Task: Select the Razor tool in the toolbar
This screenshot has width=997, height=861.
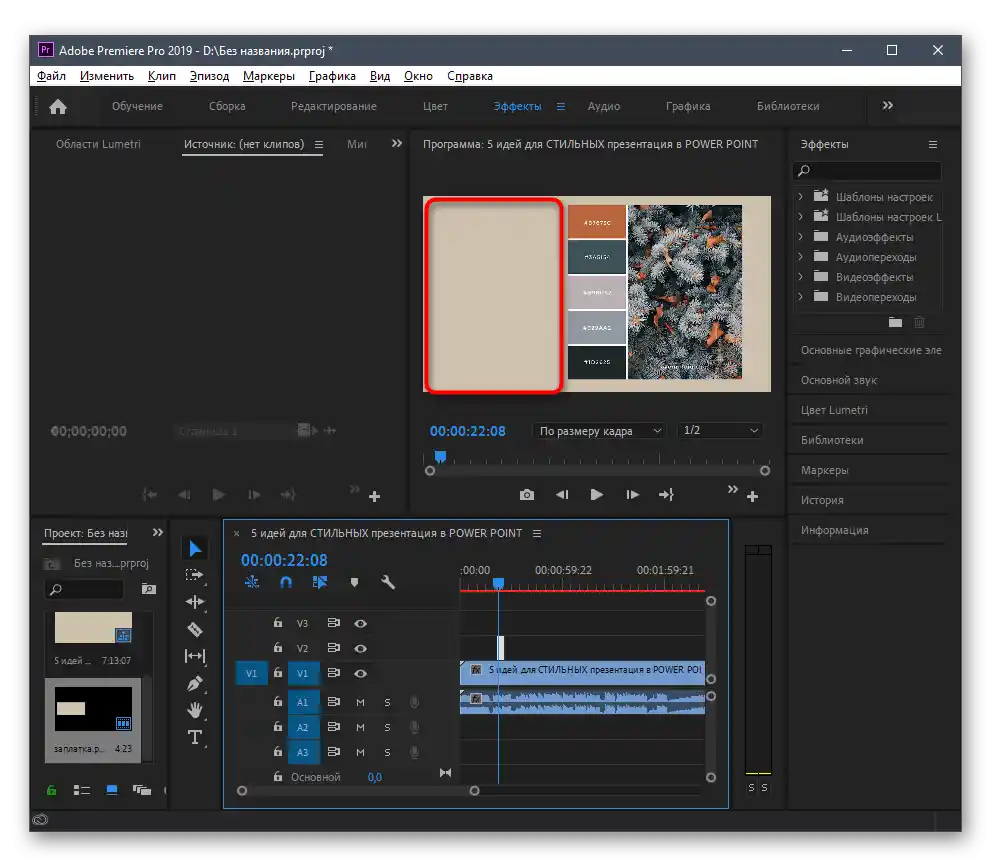Action: 195,629
